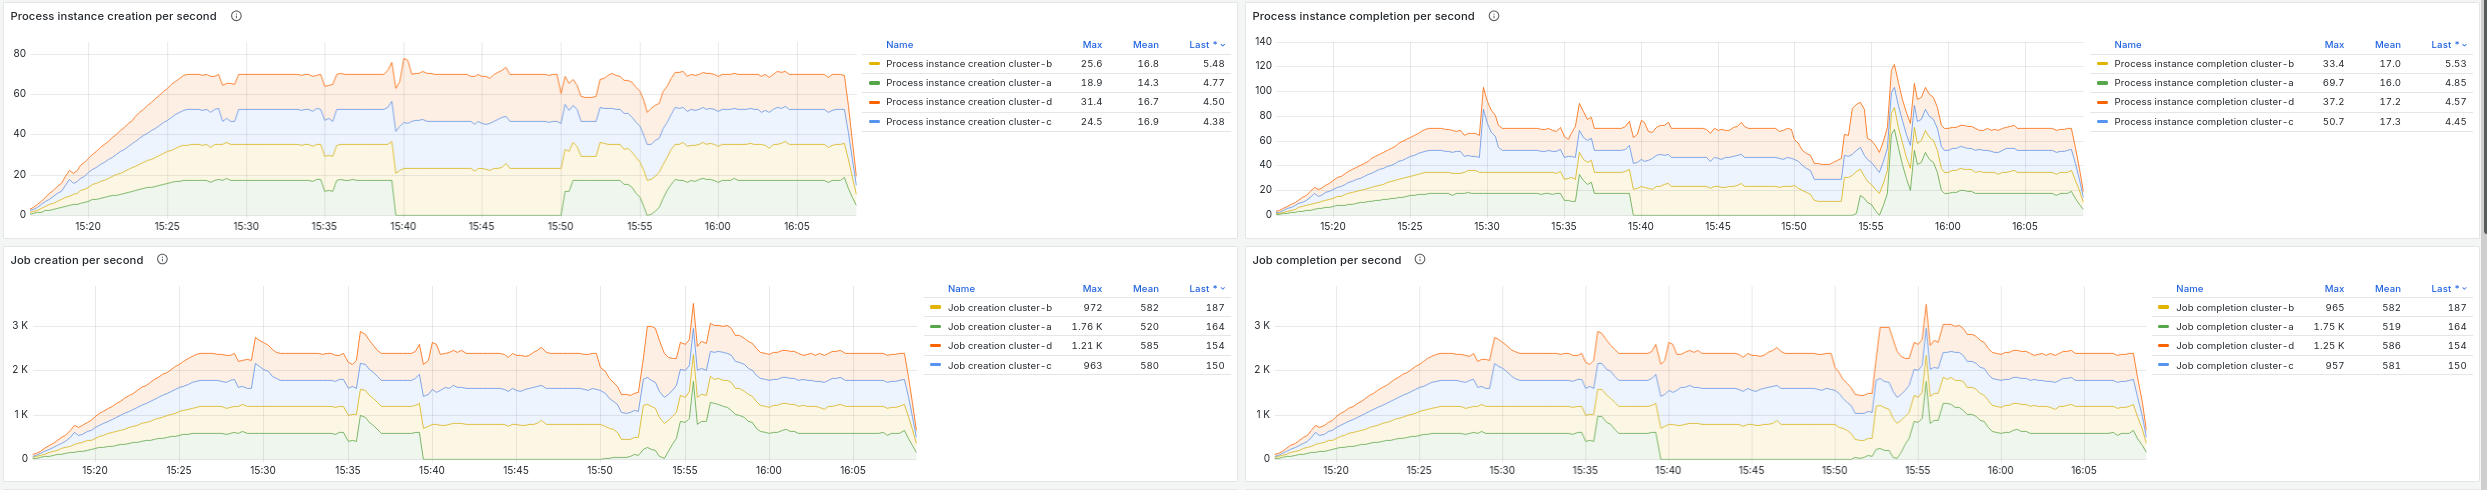Open info icon of Process instance creation panel
The width and height of the screenshot is (2487, 490).
pos(236,16)
